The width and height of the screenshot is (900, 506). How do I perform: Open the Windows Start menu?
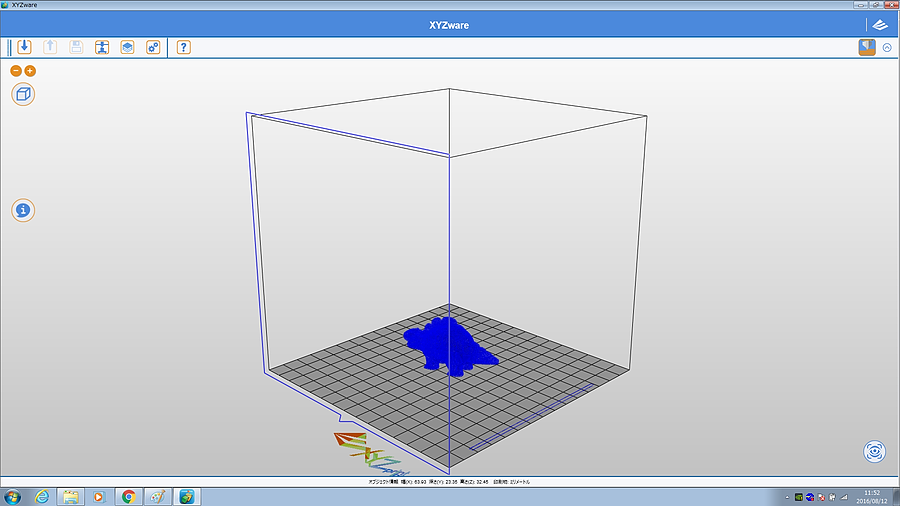tap(12, 496)
